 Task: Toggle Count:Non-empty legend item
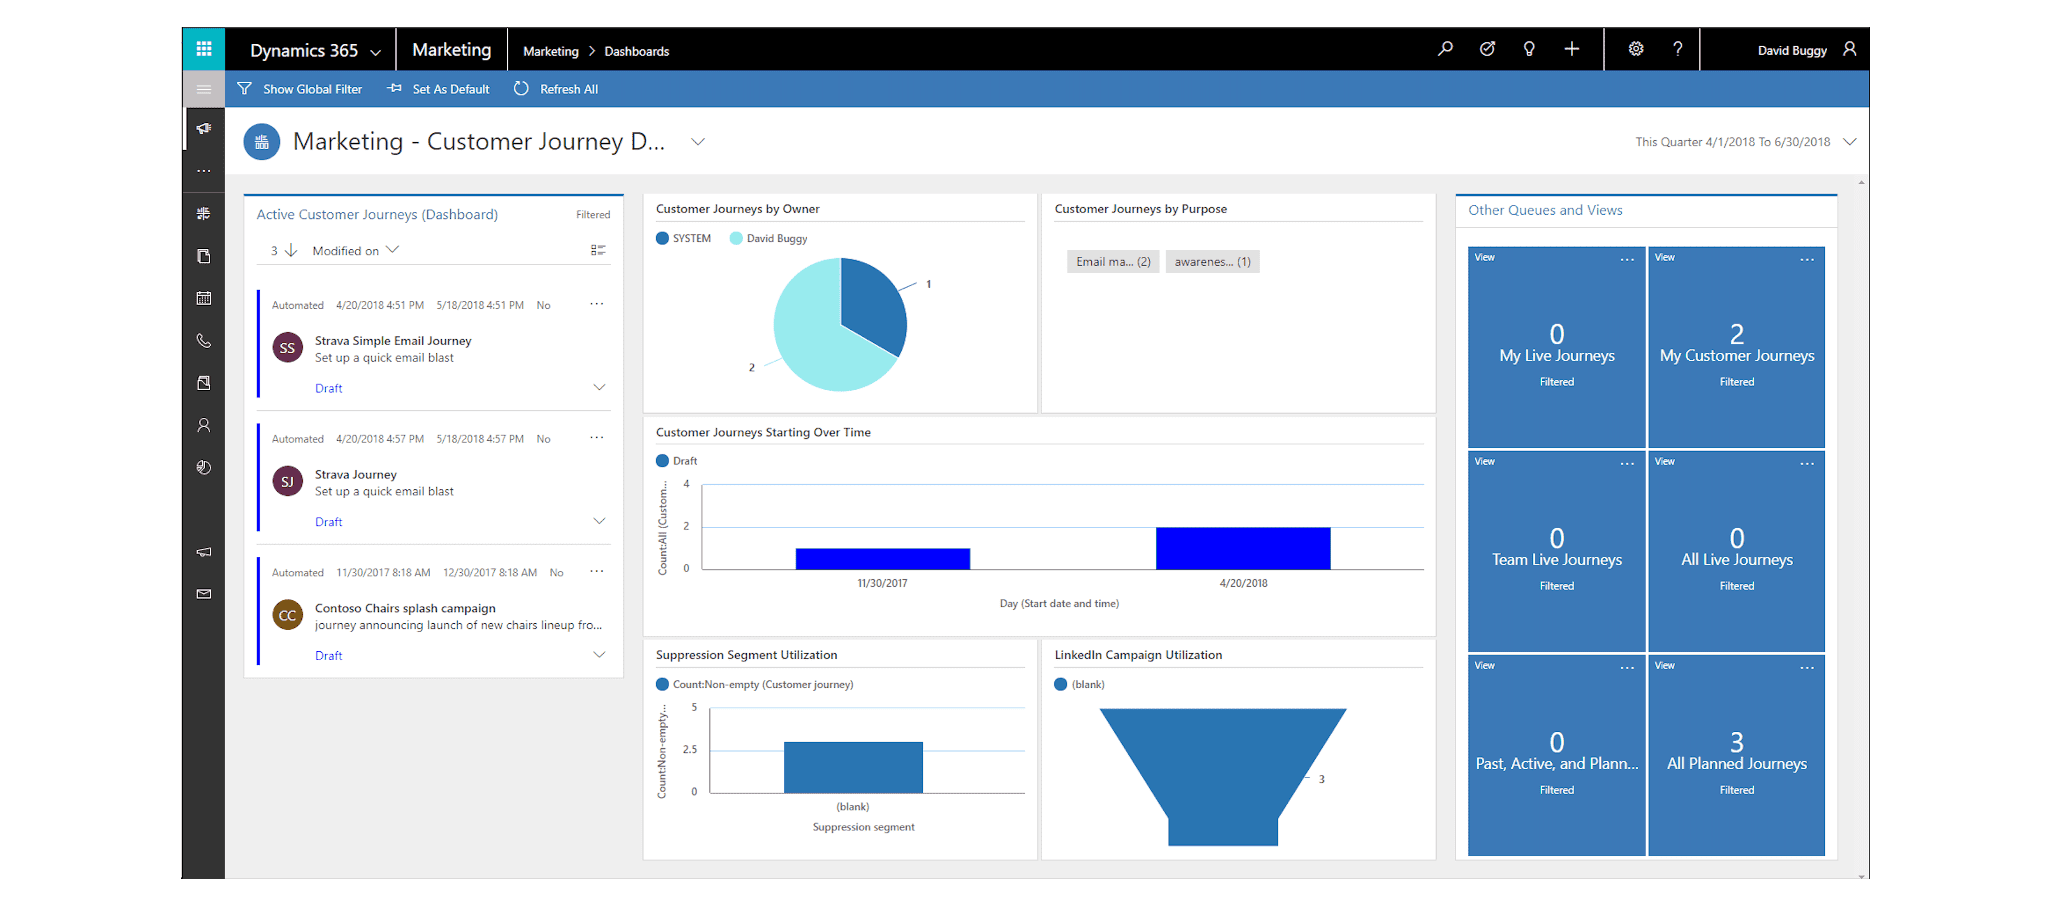point(755,685)
